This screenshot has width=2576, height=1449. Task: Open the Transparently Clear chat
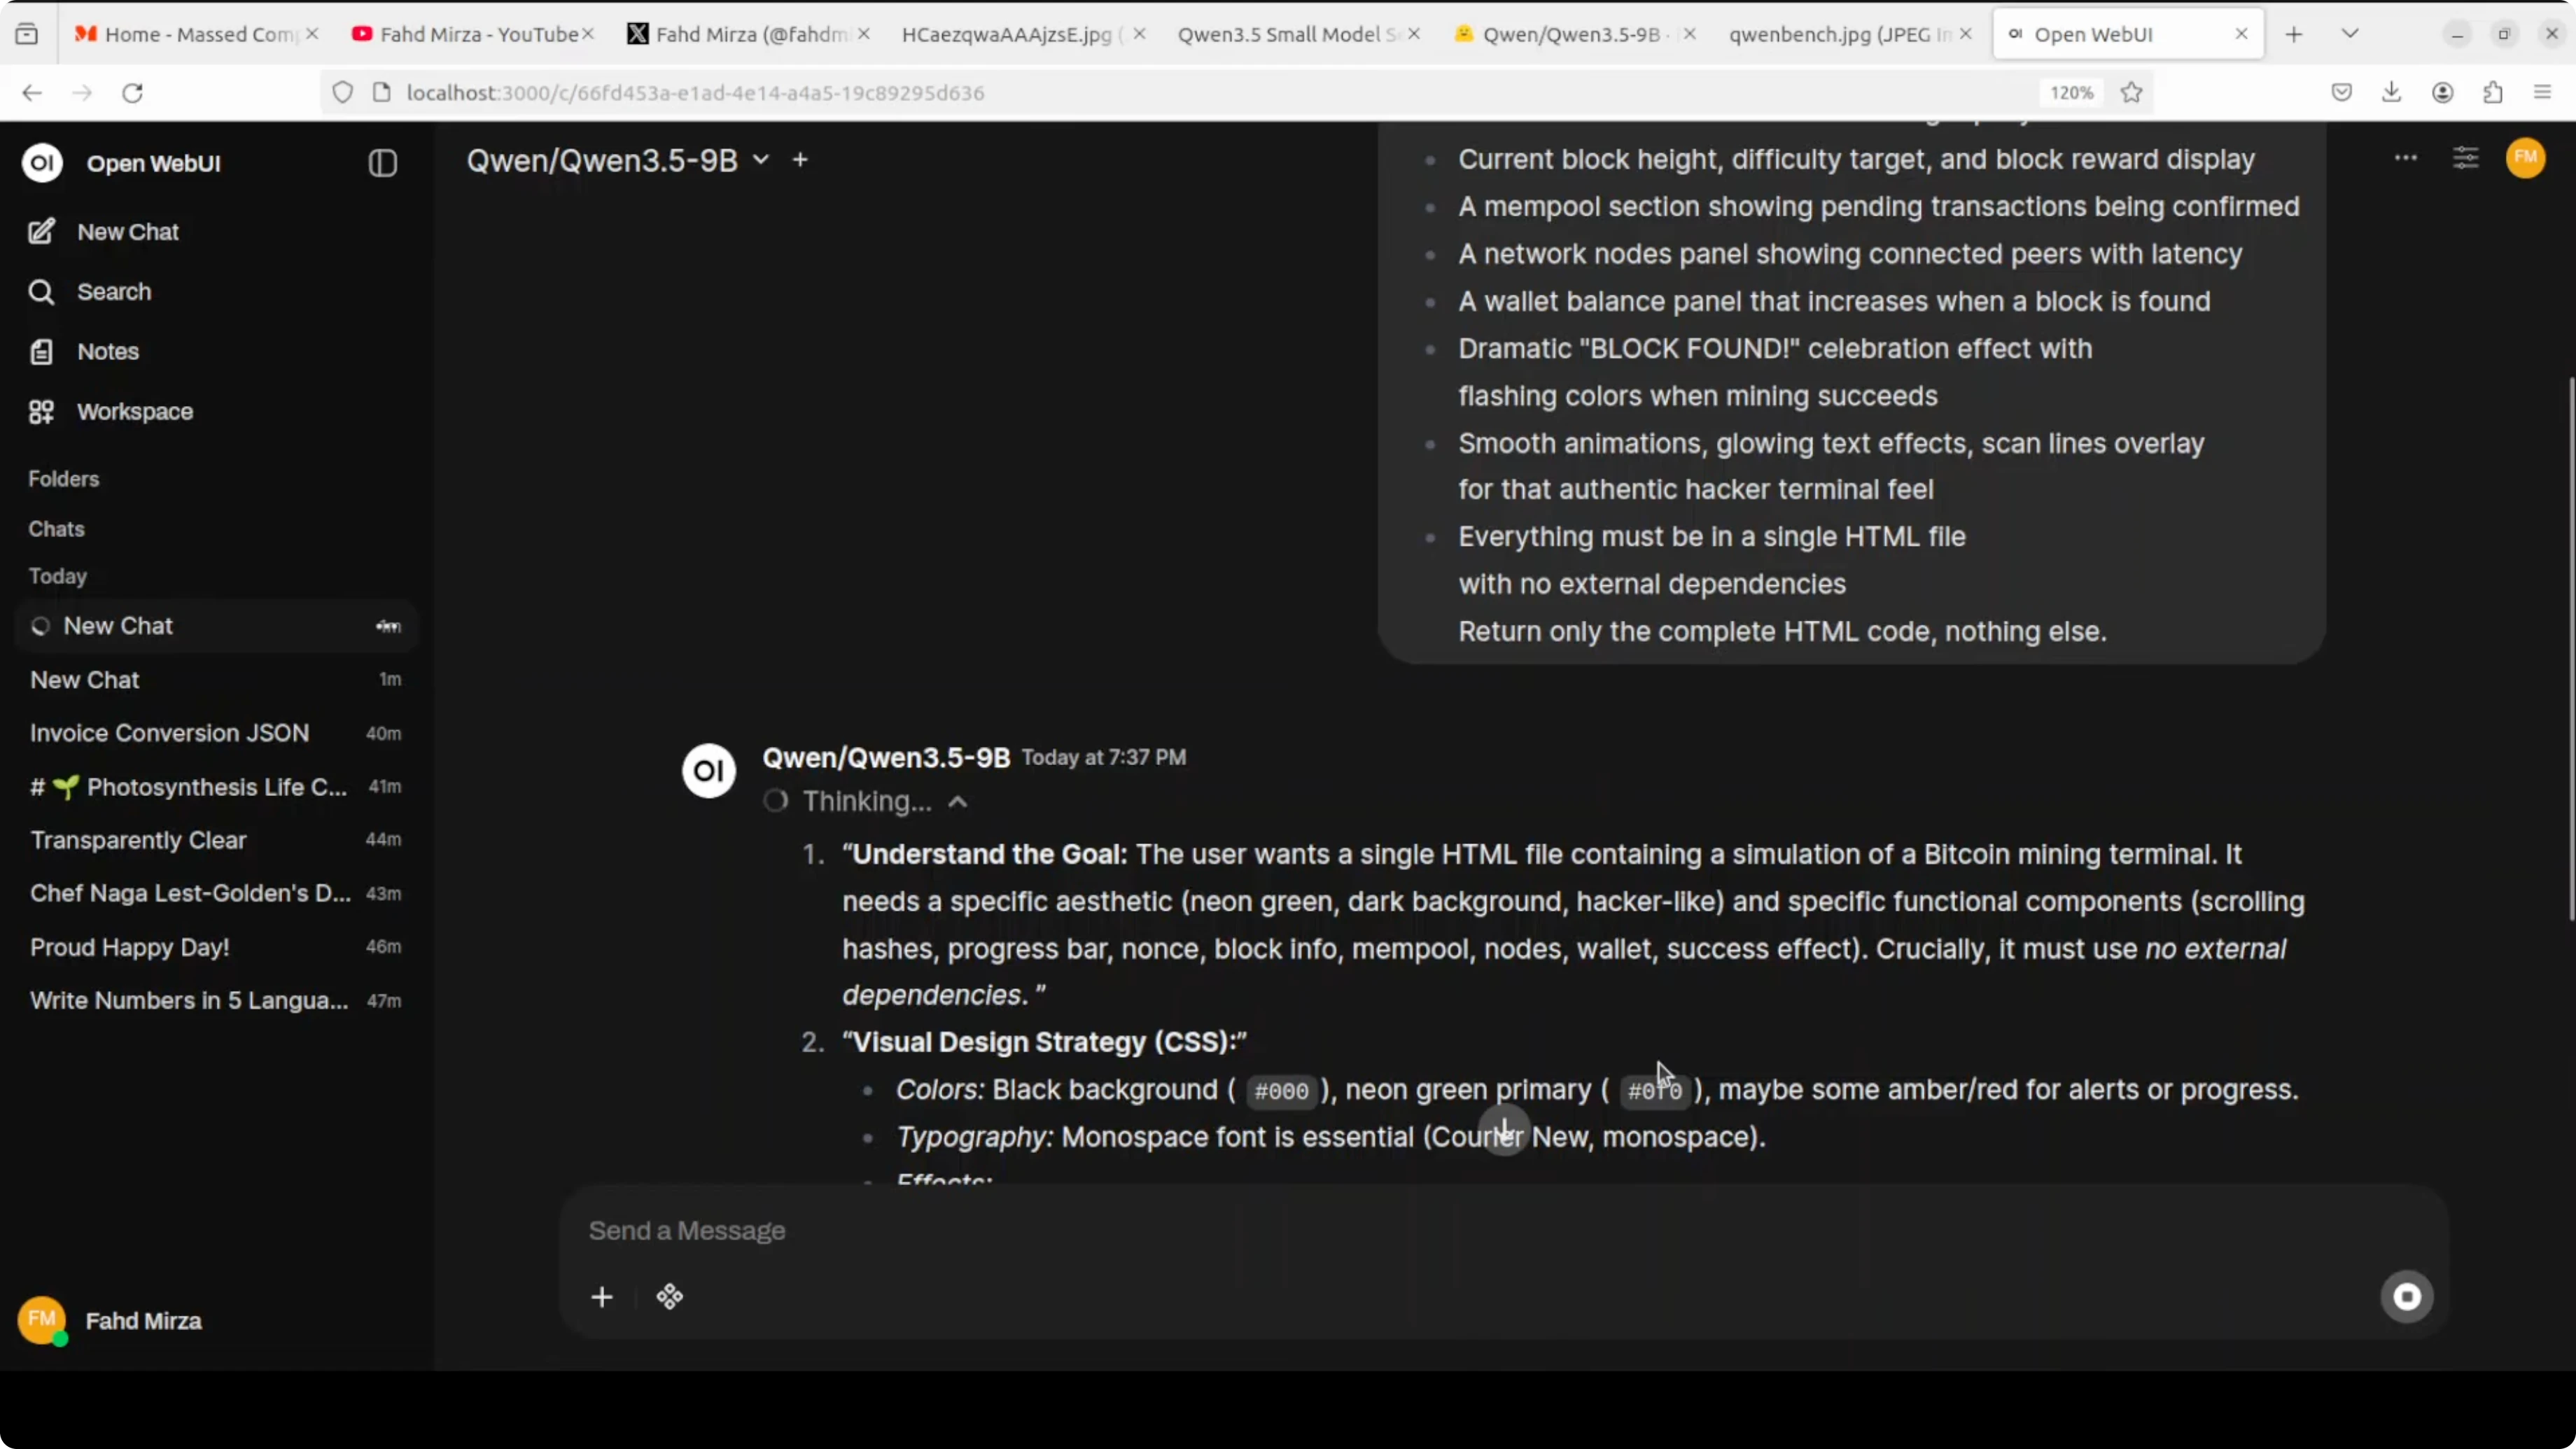point(138,840)
